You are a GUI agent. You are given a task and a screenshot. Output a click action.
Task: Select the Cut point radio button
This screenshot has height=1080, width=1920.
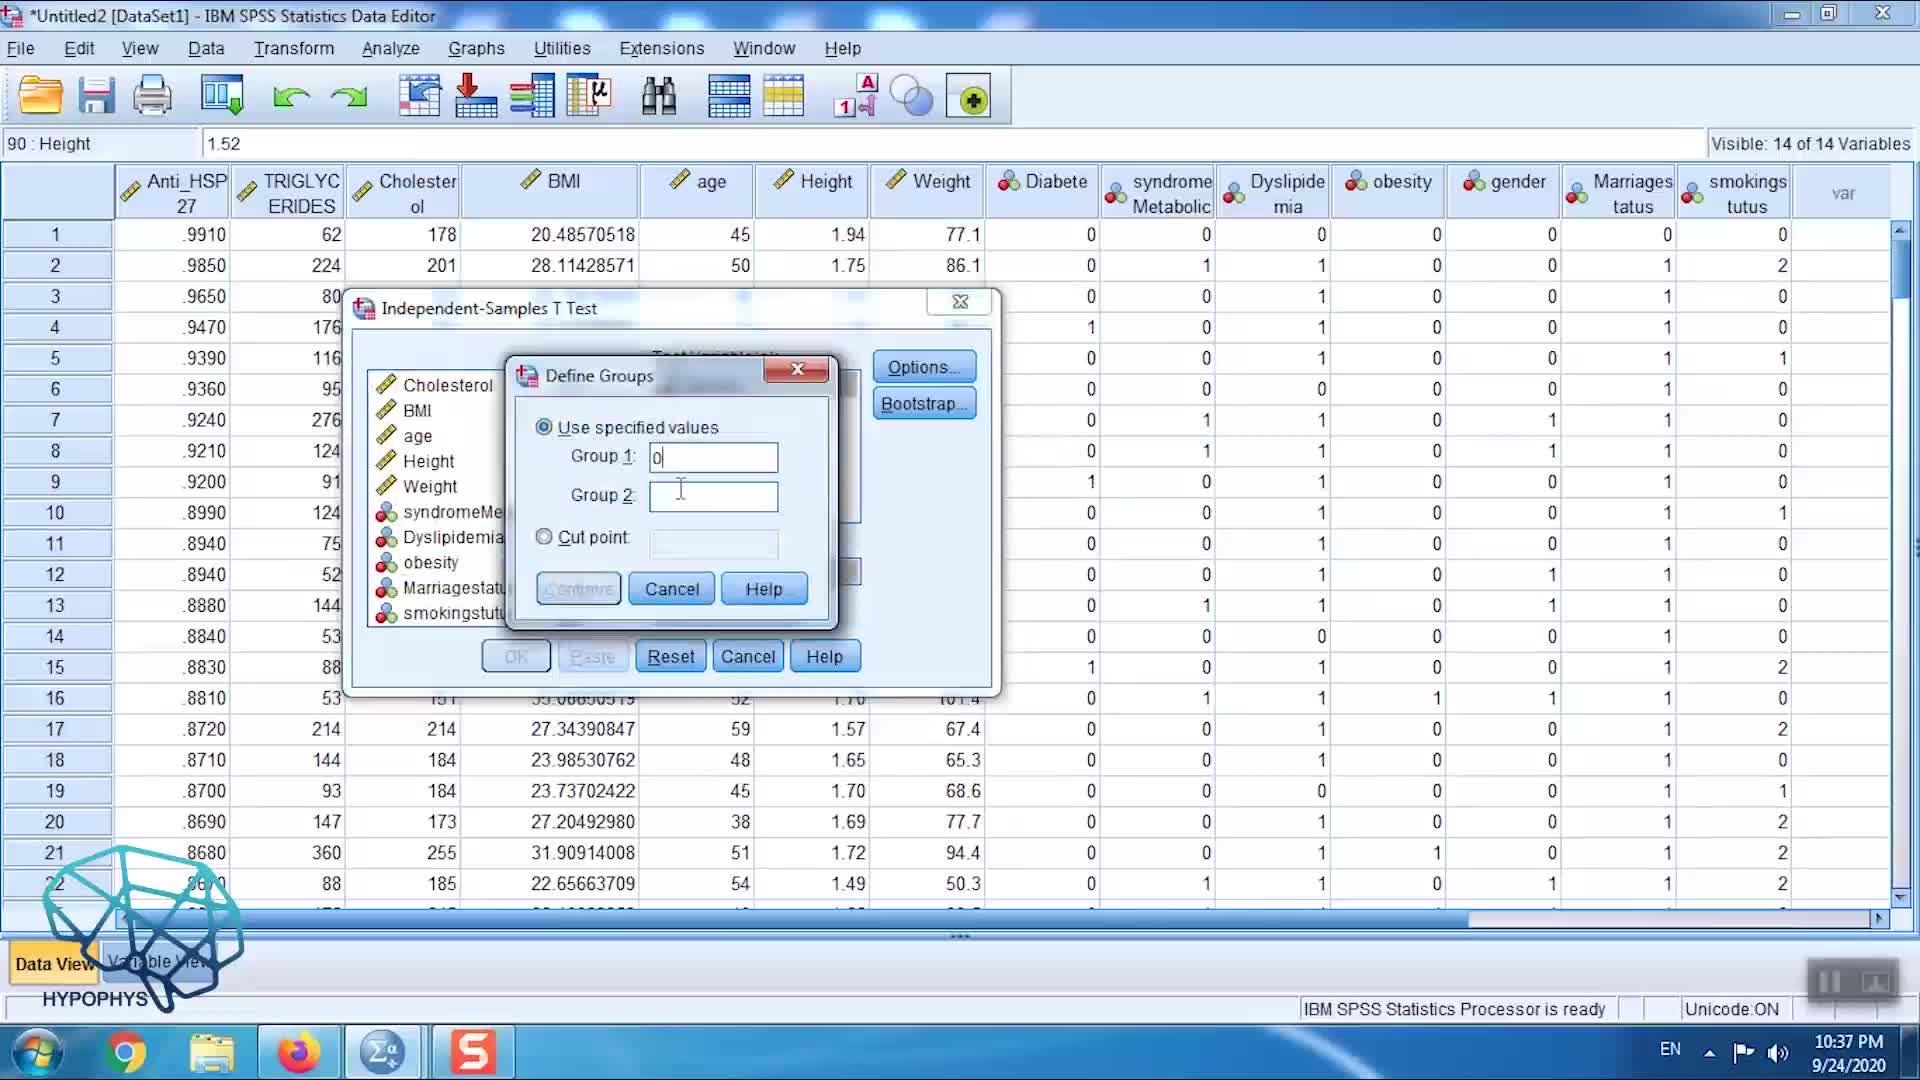(x=544, y=537)
